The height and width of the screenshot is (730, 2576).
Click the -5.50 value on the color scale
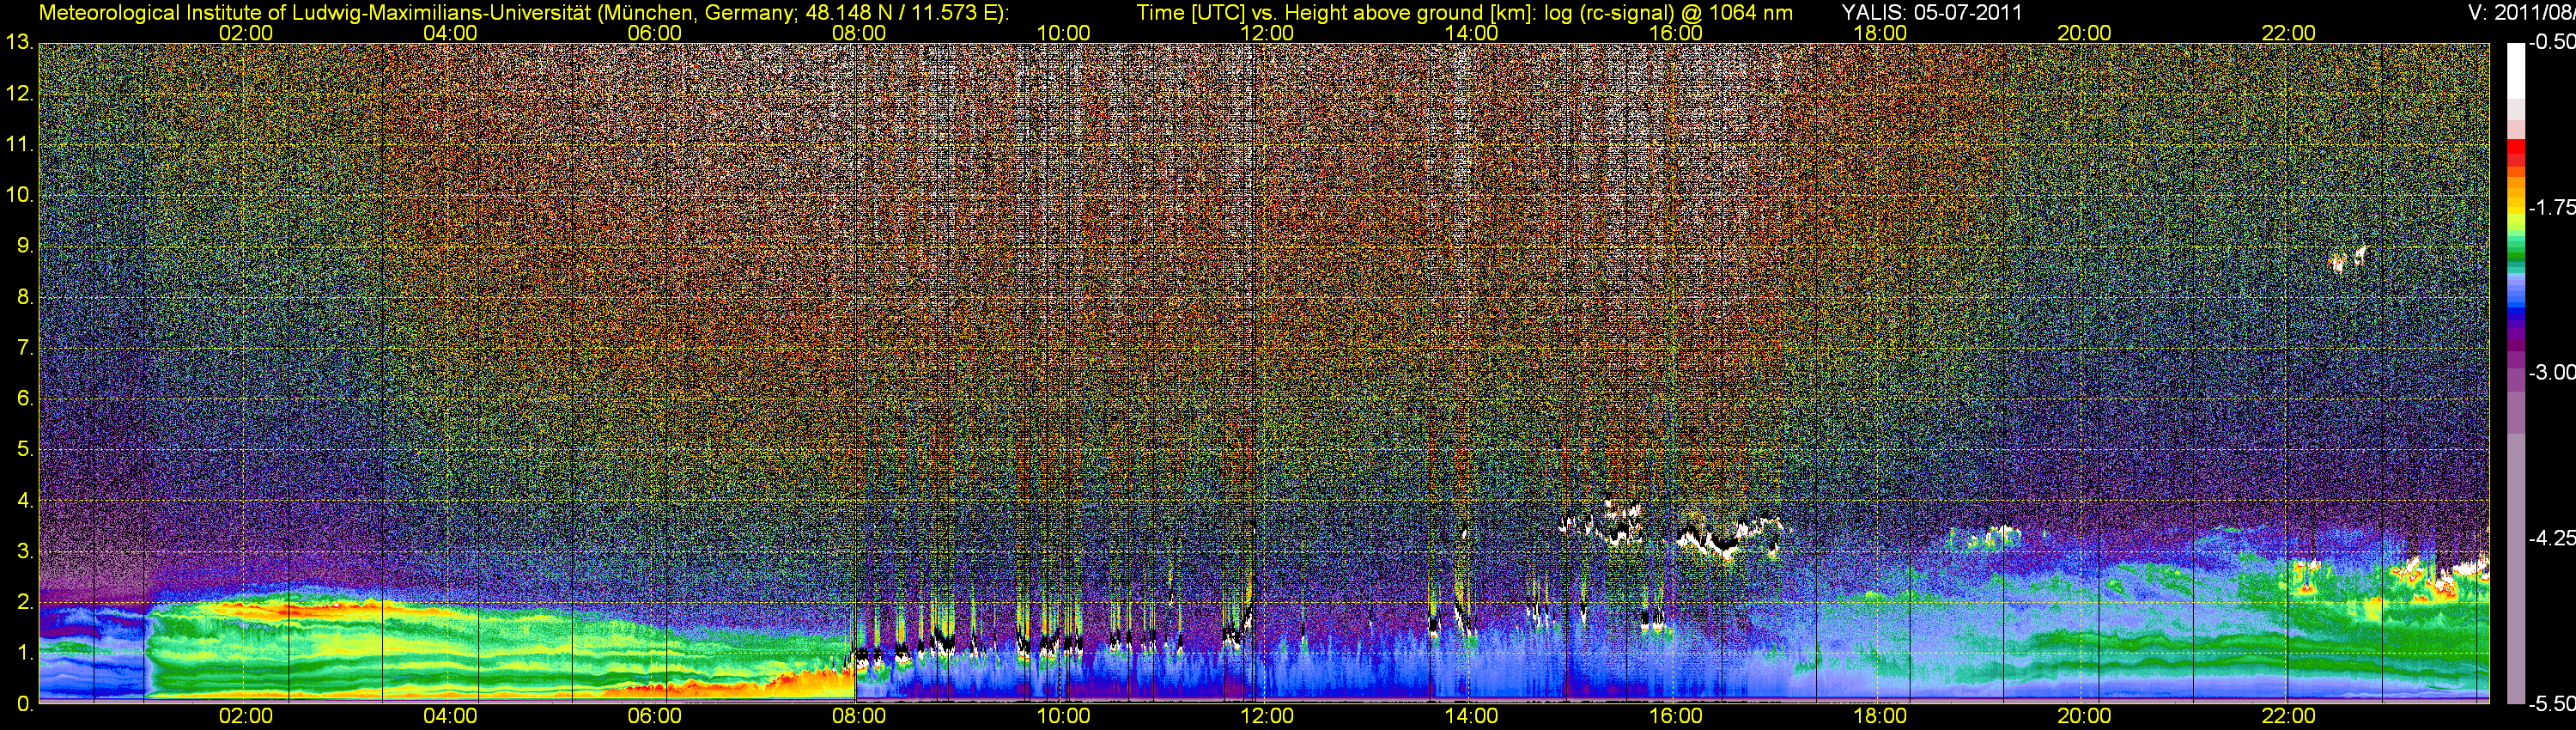pyautogui.click(x=2551, y=704)
